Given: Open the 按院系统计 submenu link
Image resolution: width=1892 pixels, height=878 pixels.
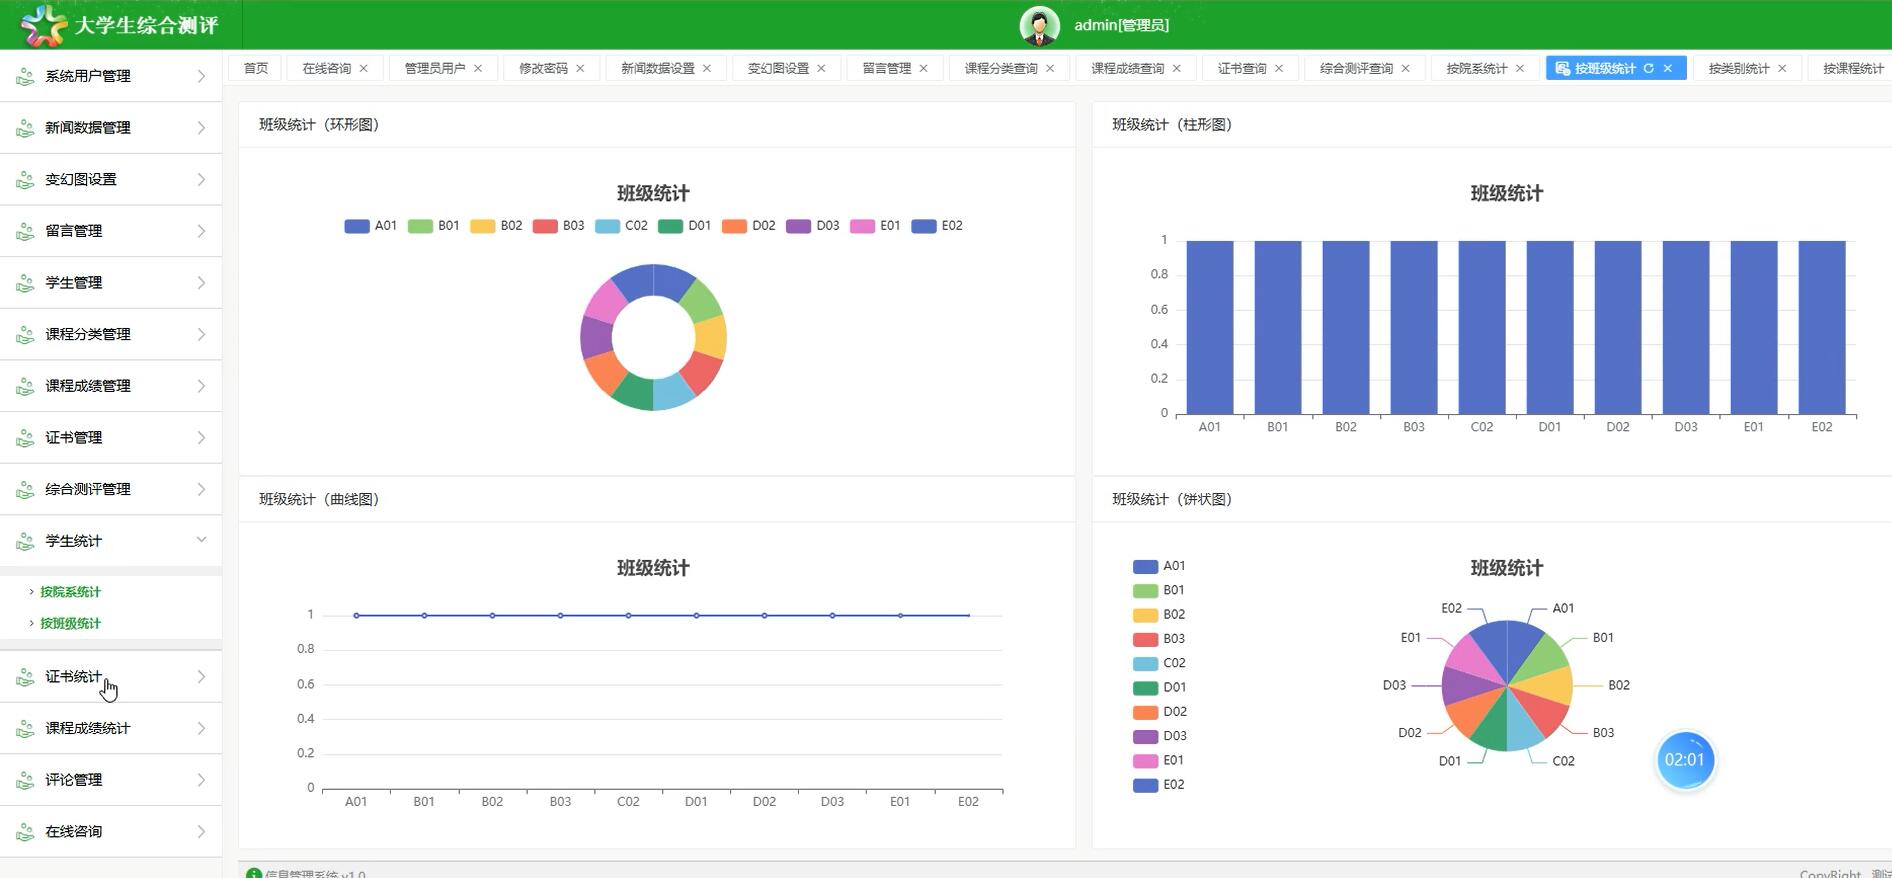Looking at the screenshot, I should (70, 592).
